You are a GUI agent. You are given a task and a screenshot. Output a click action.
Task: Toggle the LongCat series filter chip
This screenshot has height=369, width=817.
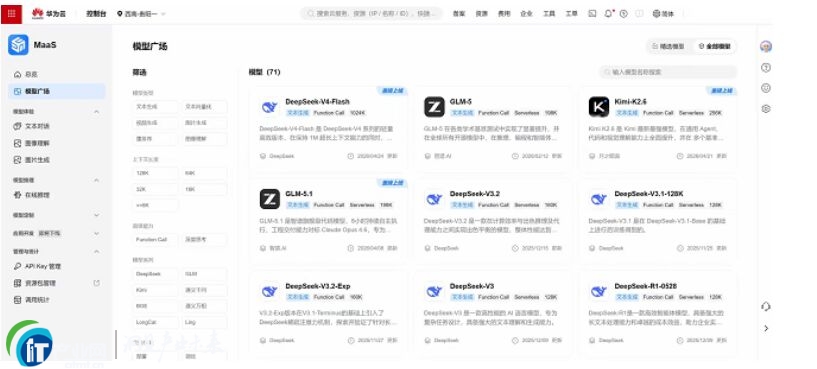tap(155, 323)
